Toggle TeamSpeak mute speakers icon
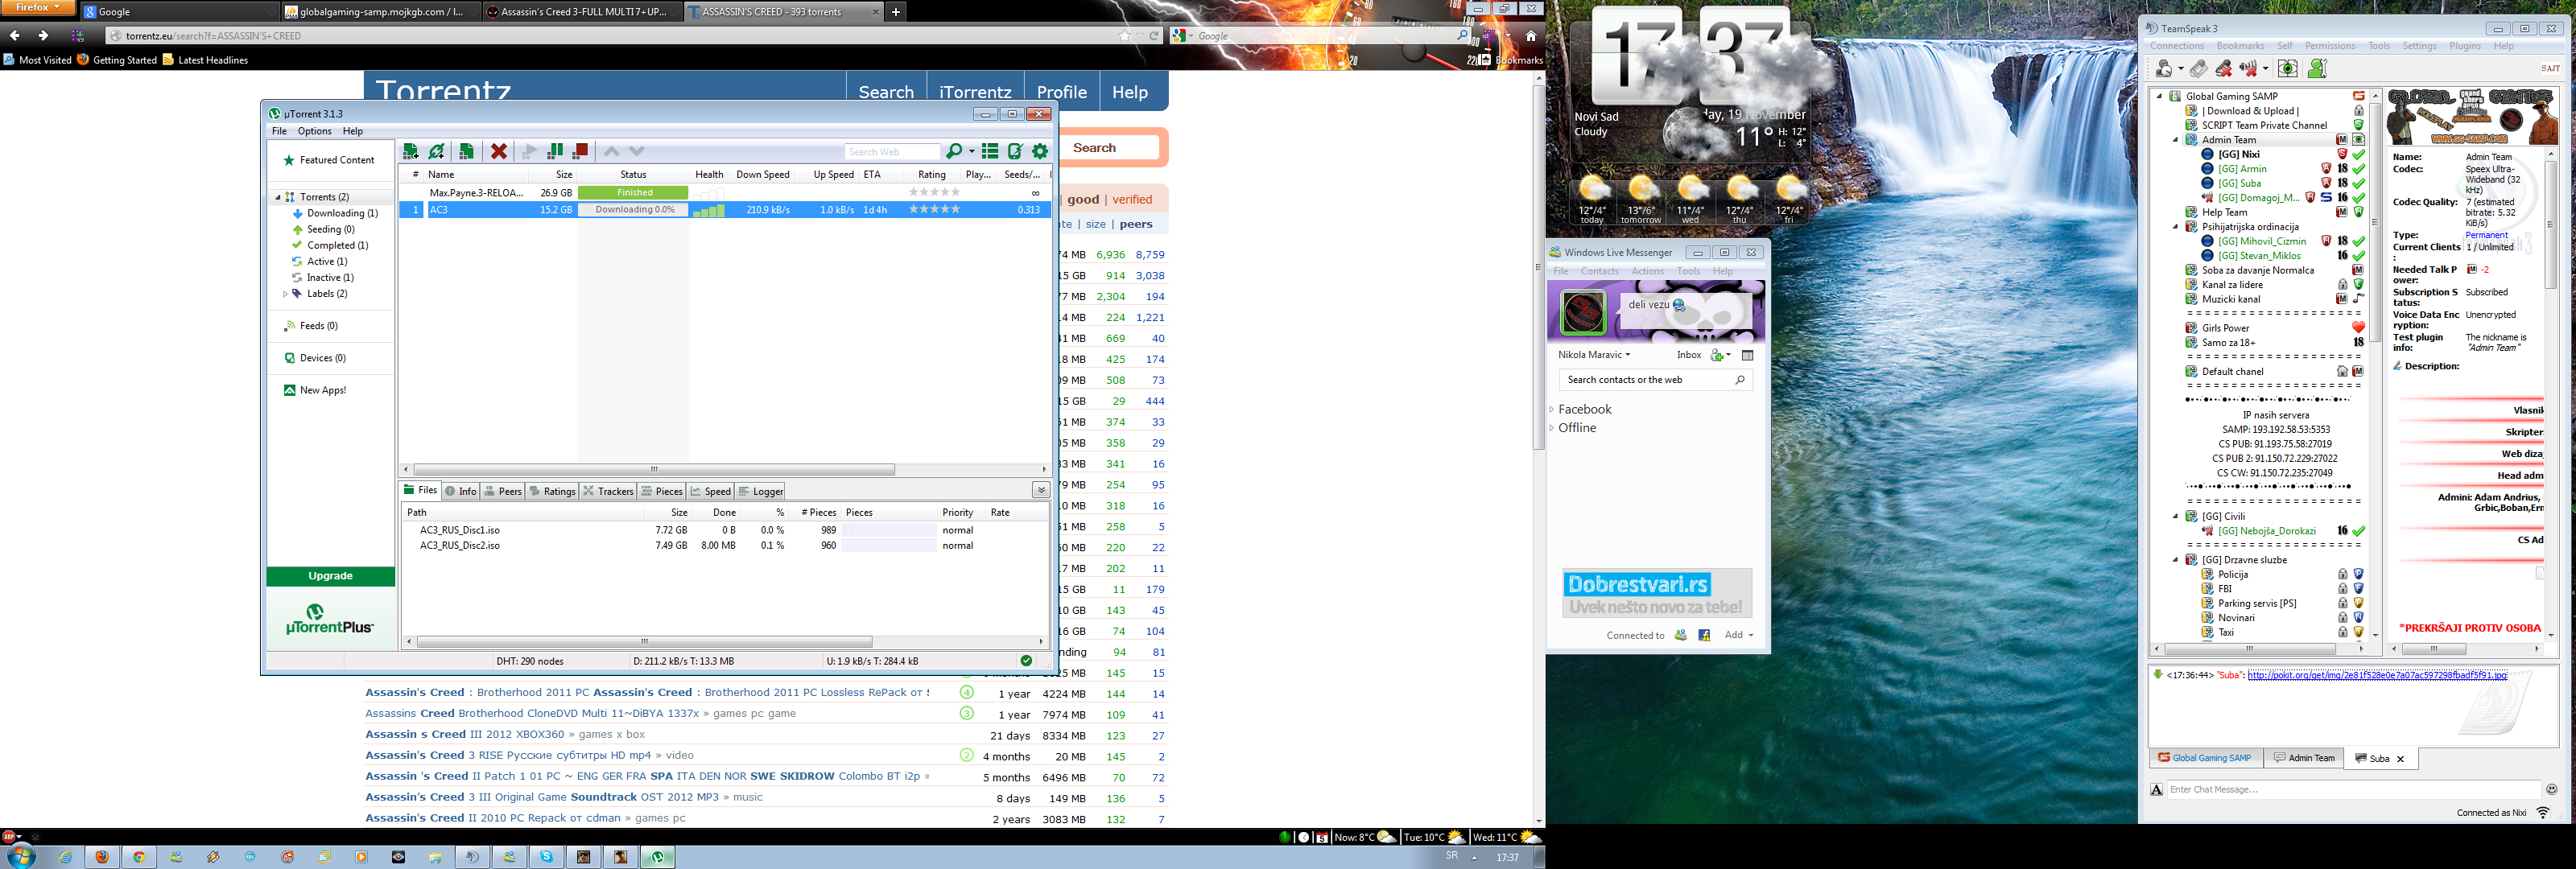 (2248, 68)
